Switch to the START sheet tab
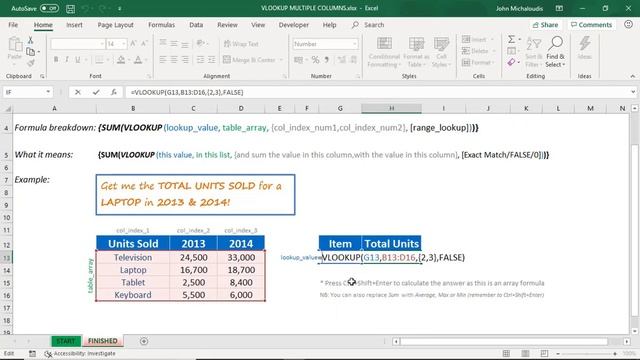The height and width of the screenshot is (360, 640). coord(66,341)
